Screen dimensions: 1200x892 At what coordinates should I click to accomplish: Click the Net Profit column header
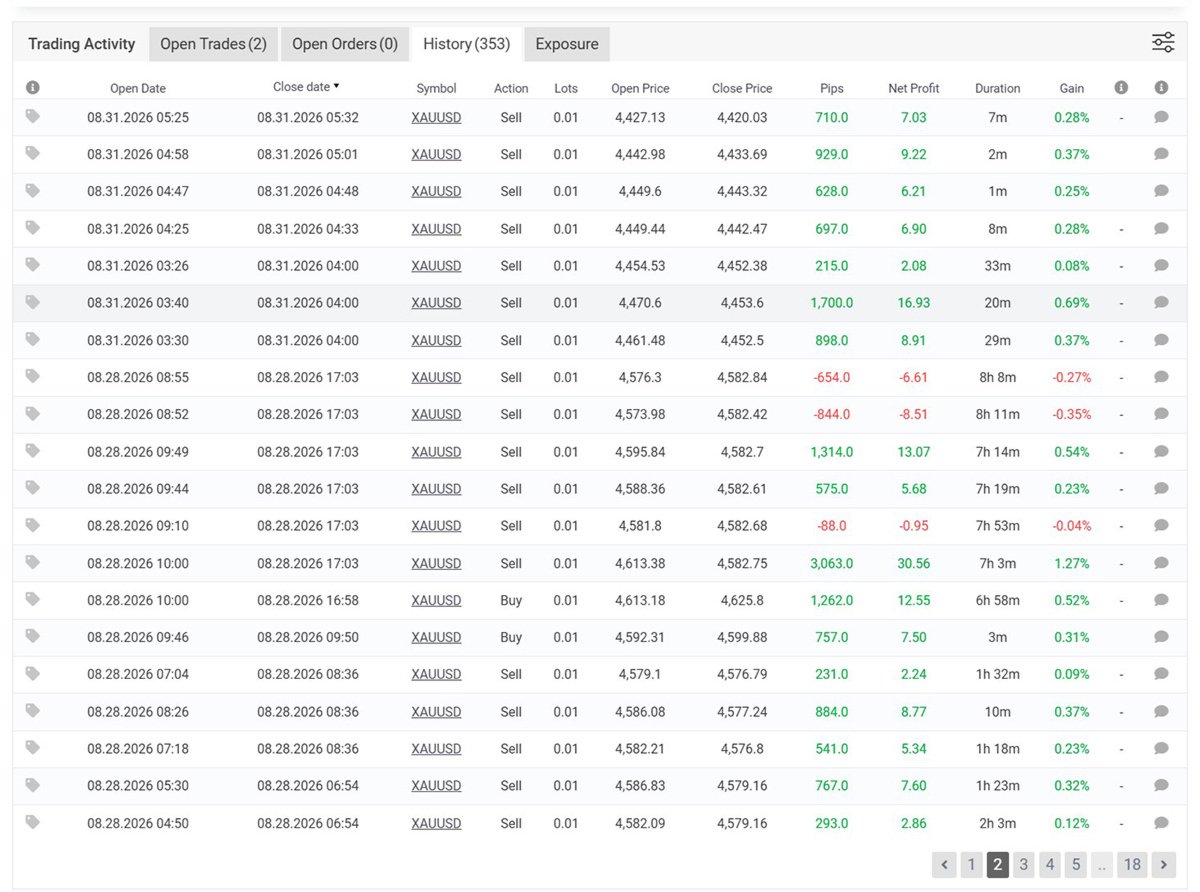click(x=913, y=88)
